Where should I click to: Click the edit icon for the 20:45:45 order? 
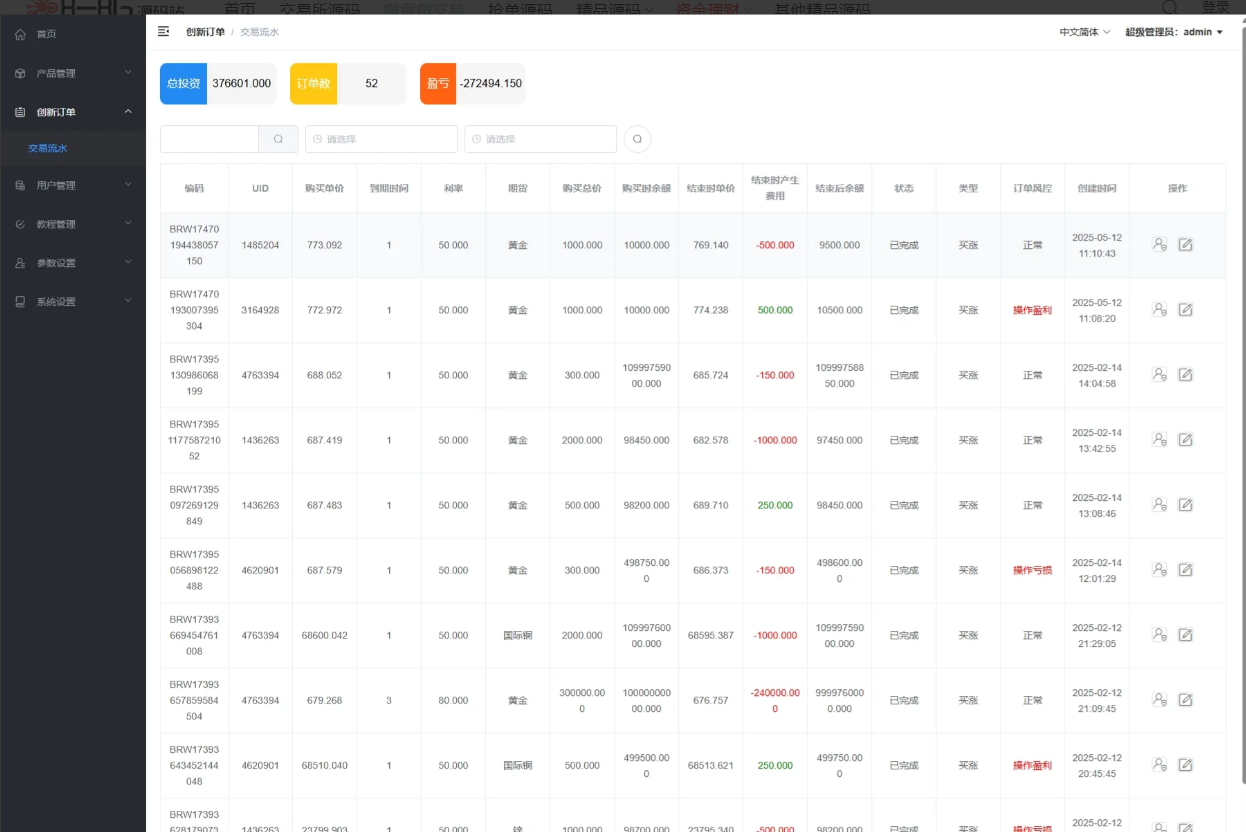(1185, 765)
